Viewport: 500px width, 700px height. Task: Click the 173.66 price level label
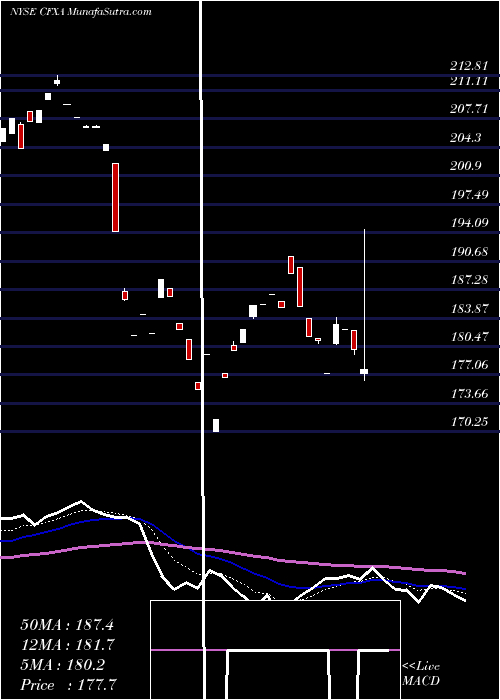(x=469, y=394)
